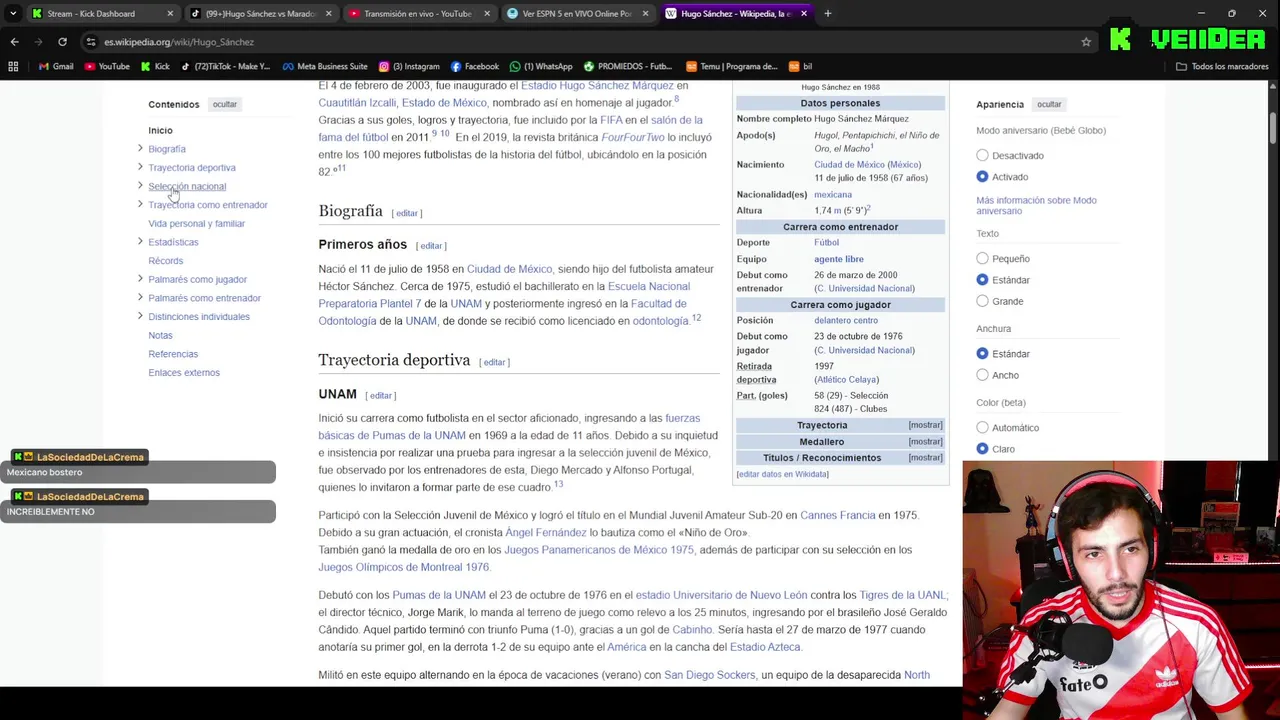Open the YouTube bookmark
Image resolution: width=1280 pixels, height=720 pixels.
click(x=107, y=67)
